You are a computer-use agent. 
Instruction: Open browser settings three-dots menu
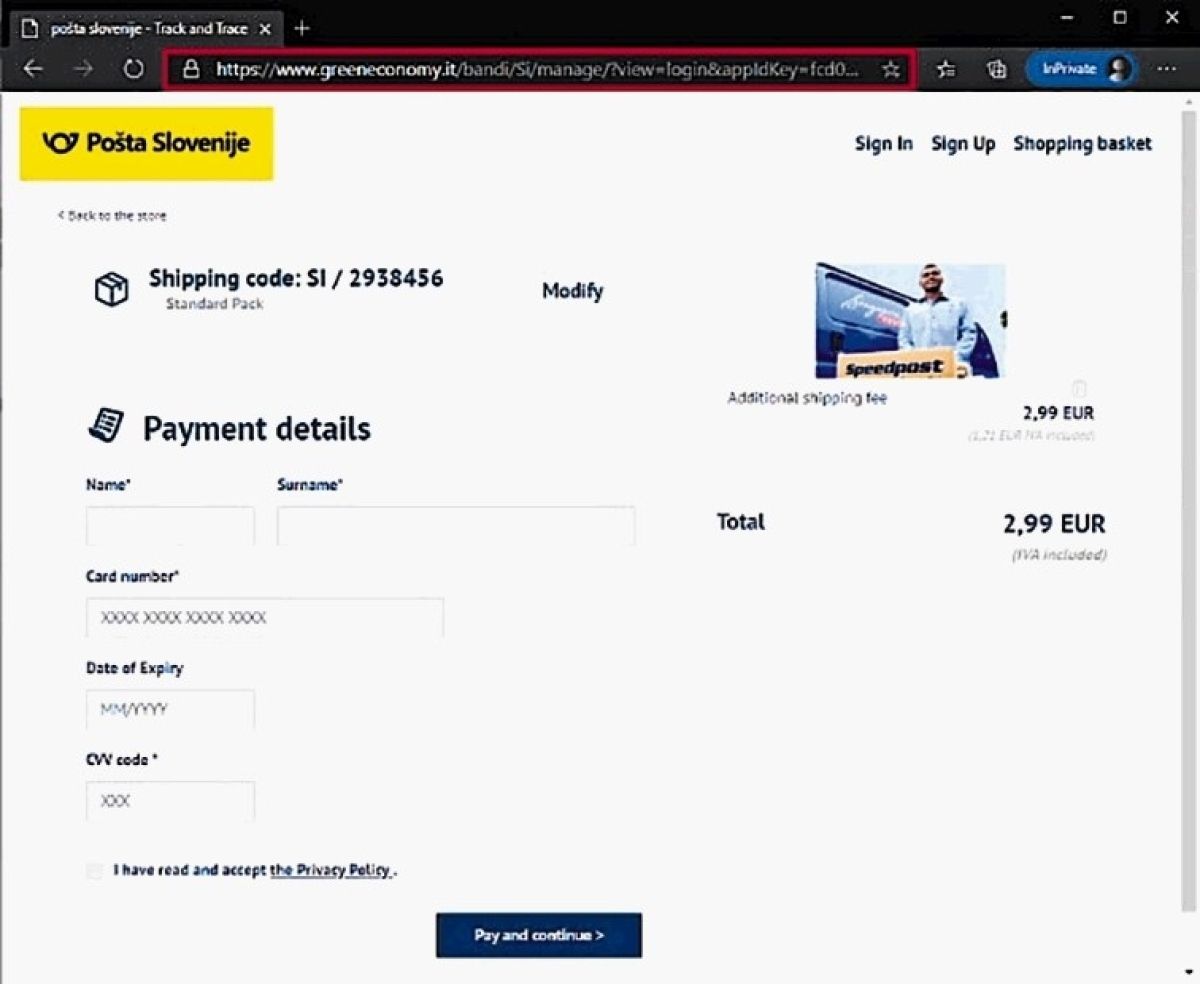click(1167, 69)
